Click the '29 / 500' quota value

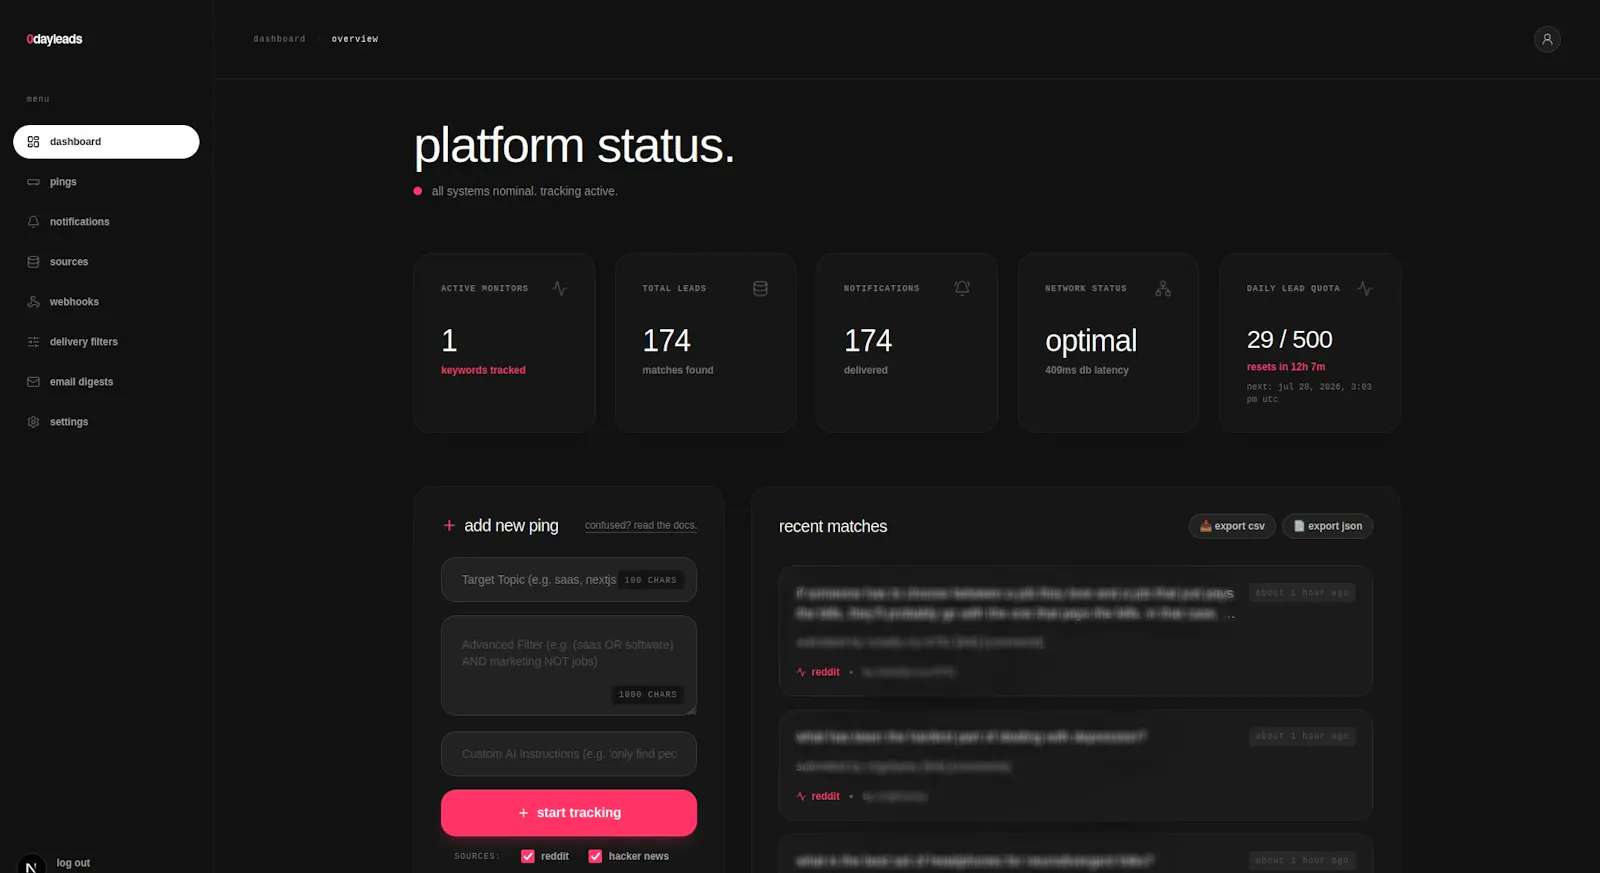click(1289, 340)
